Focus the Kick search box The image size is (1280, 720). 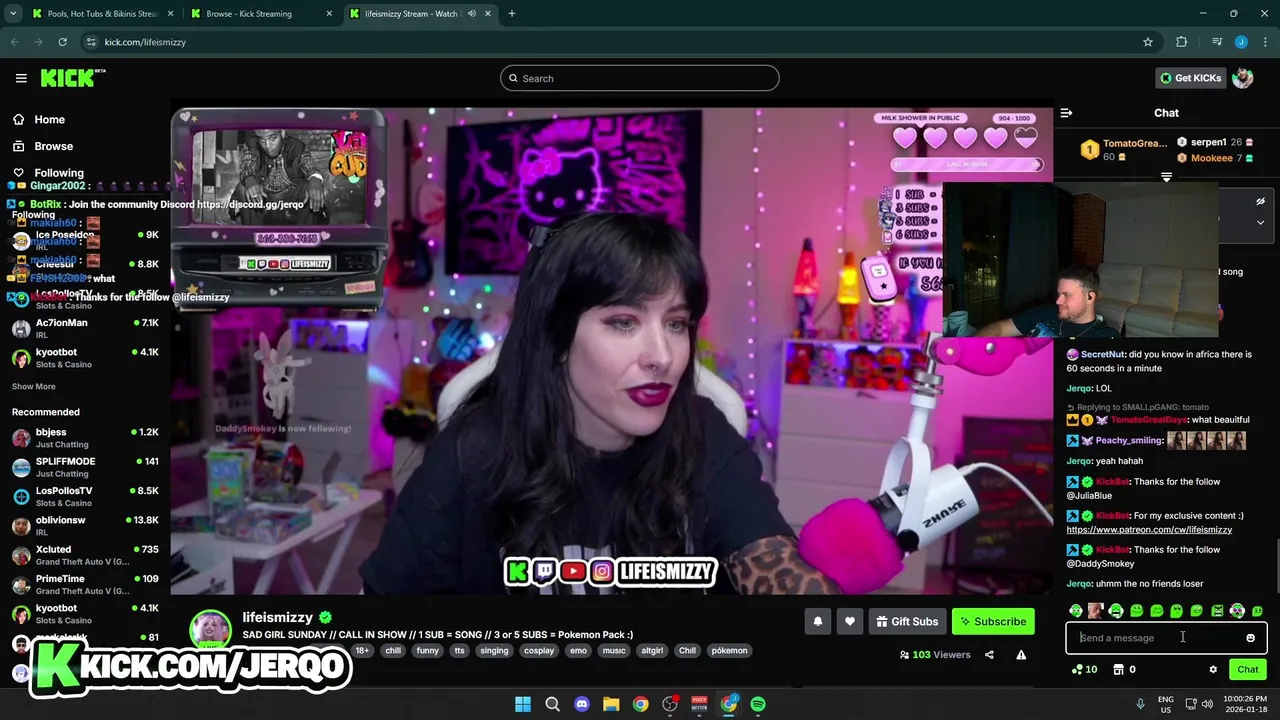click(x=640, y=78)
